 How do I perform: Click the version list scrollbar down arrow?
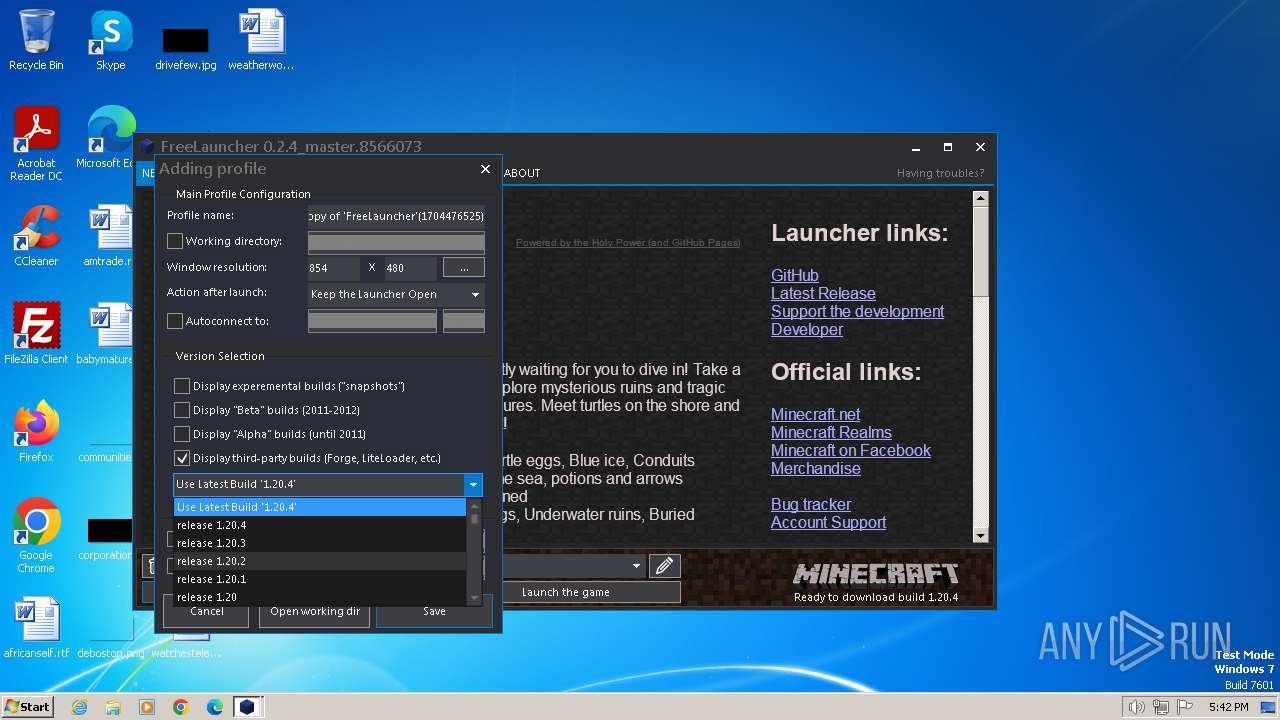[475, 598]
